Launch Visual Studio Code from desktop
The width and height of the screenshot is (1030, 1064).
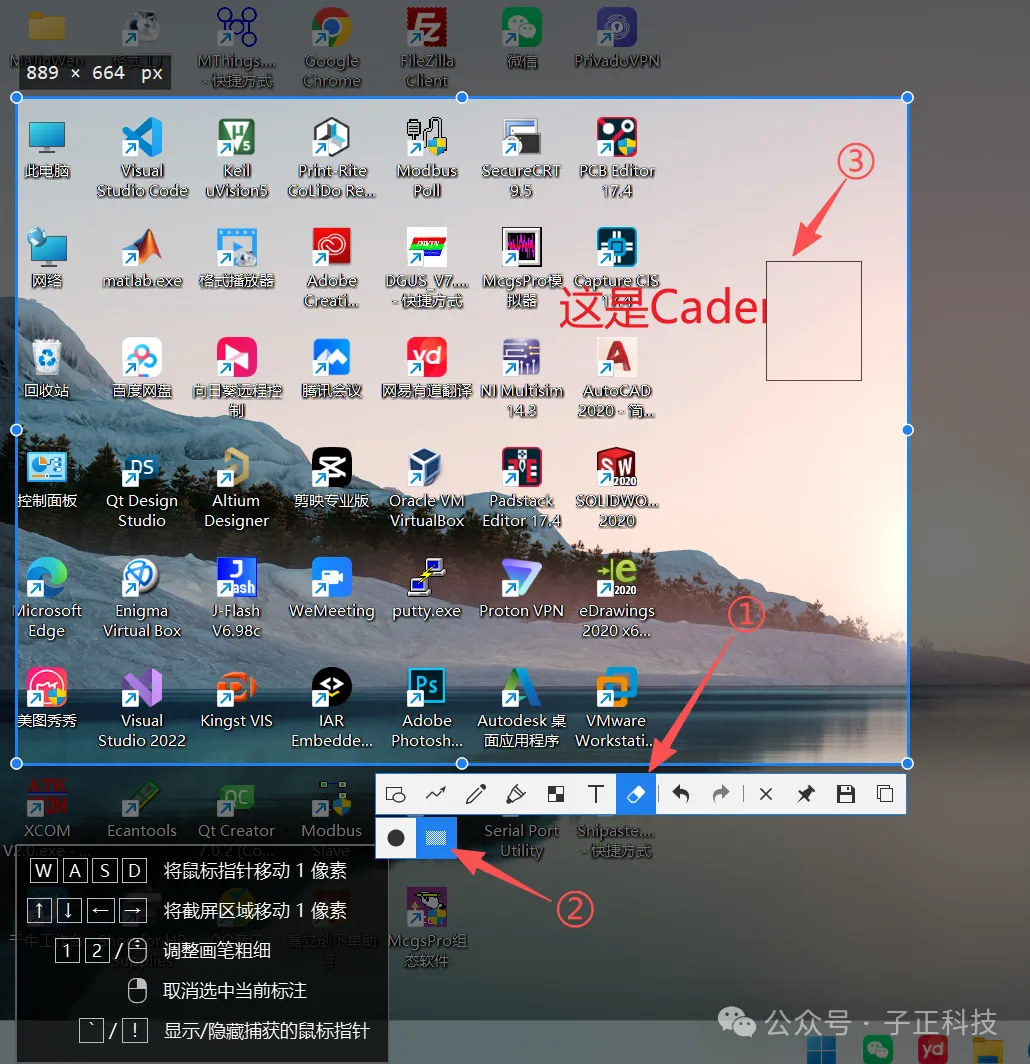click(x=141, y=140)
